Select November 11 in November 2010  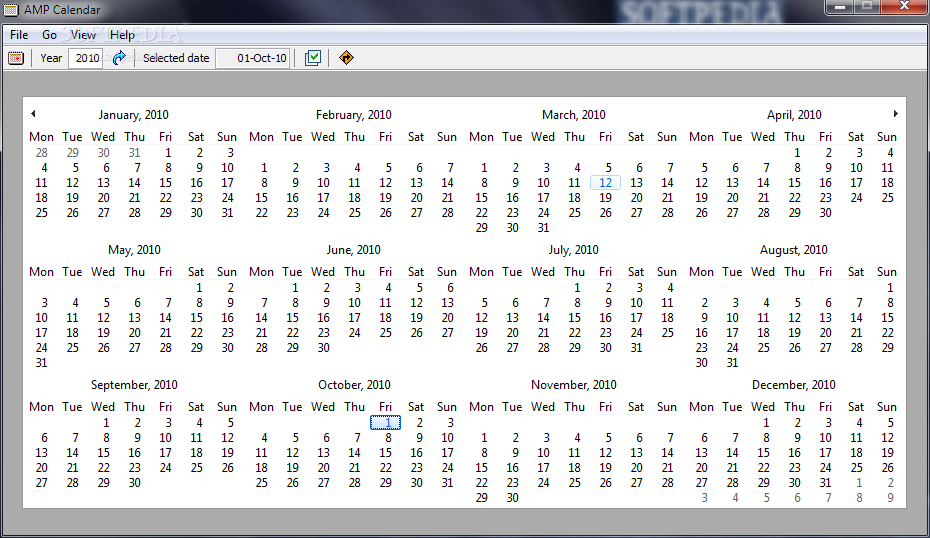(574, 453)
